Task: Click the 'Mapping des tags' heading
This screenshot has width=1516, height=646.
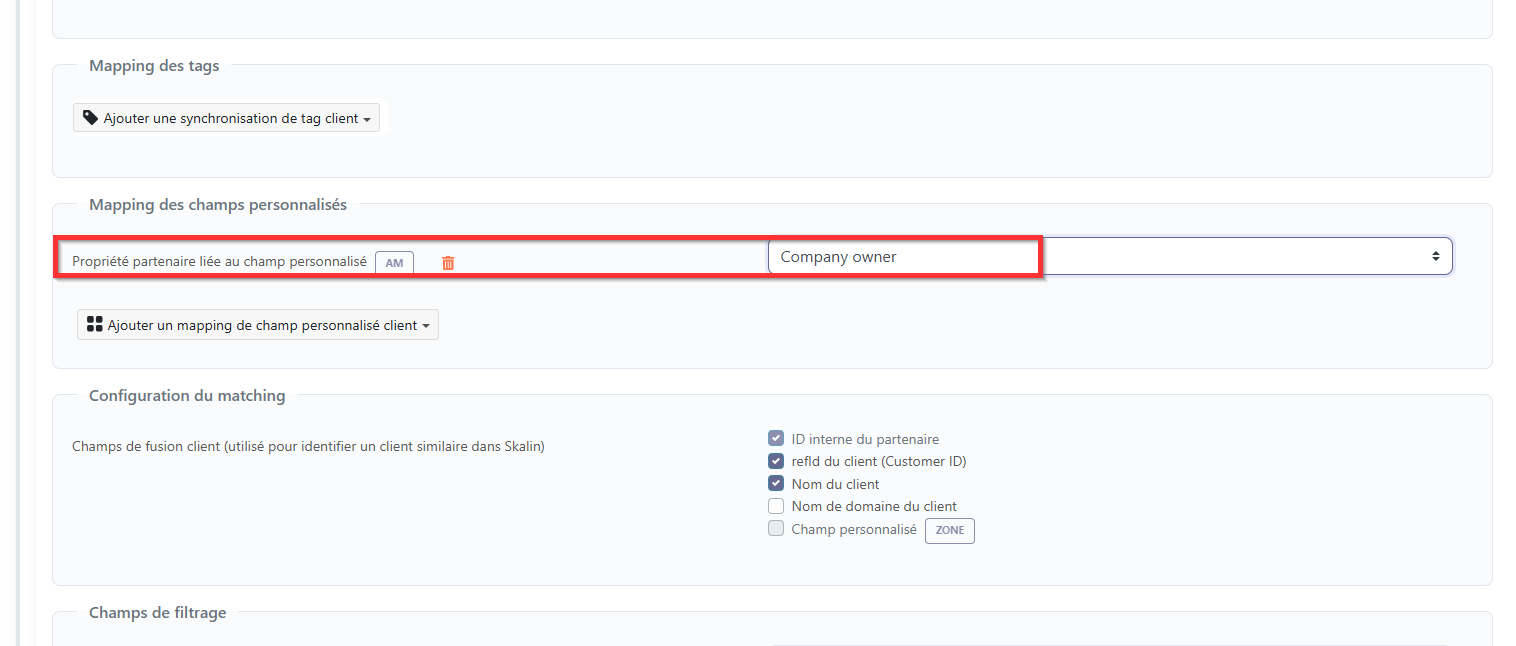Action: (x=154, y=66)
